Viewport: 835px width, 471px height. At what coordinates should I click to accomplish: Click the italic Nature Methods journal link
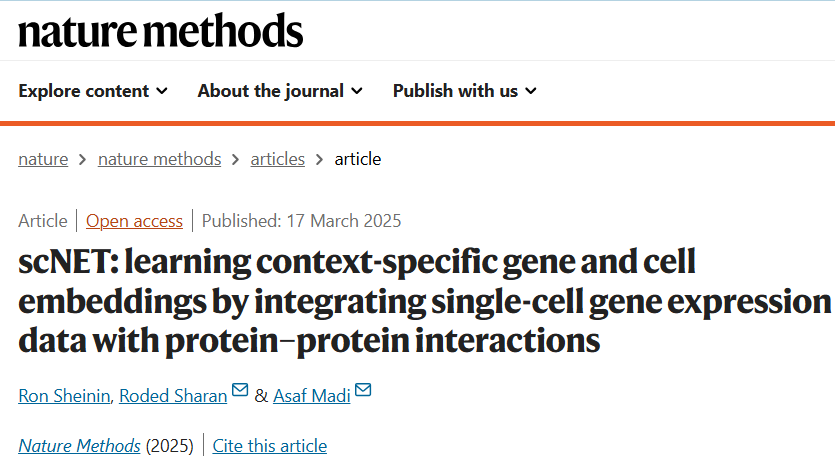click(x=79, y=446)
